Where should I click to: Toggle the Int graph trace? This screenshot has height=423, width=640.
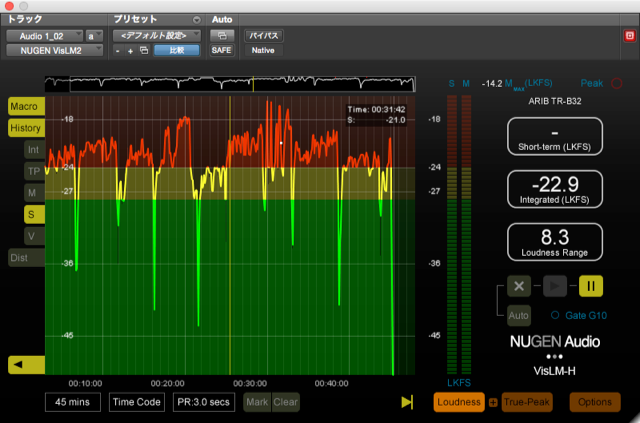click(34, 150)
